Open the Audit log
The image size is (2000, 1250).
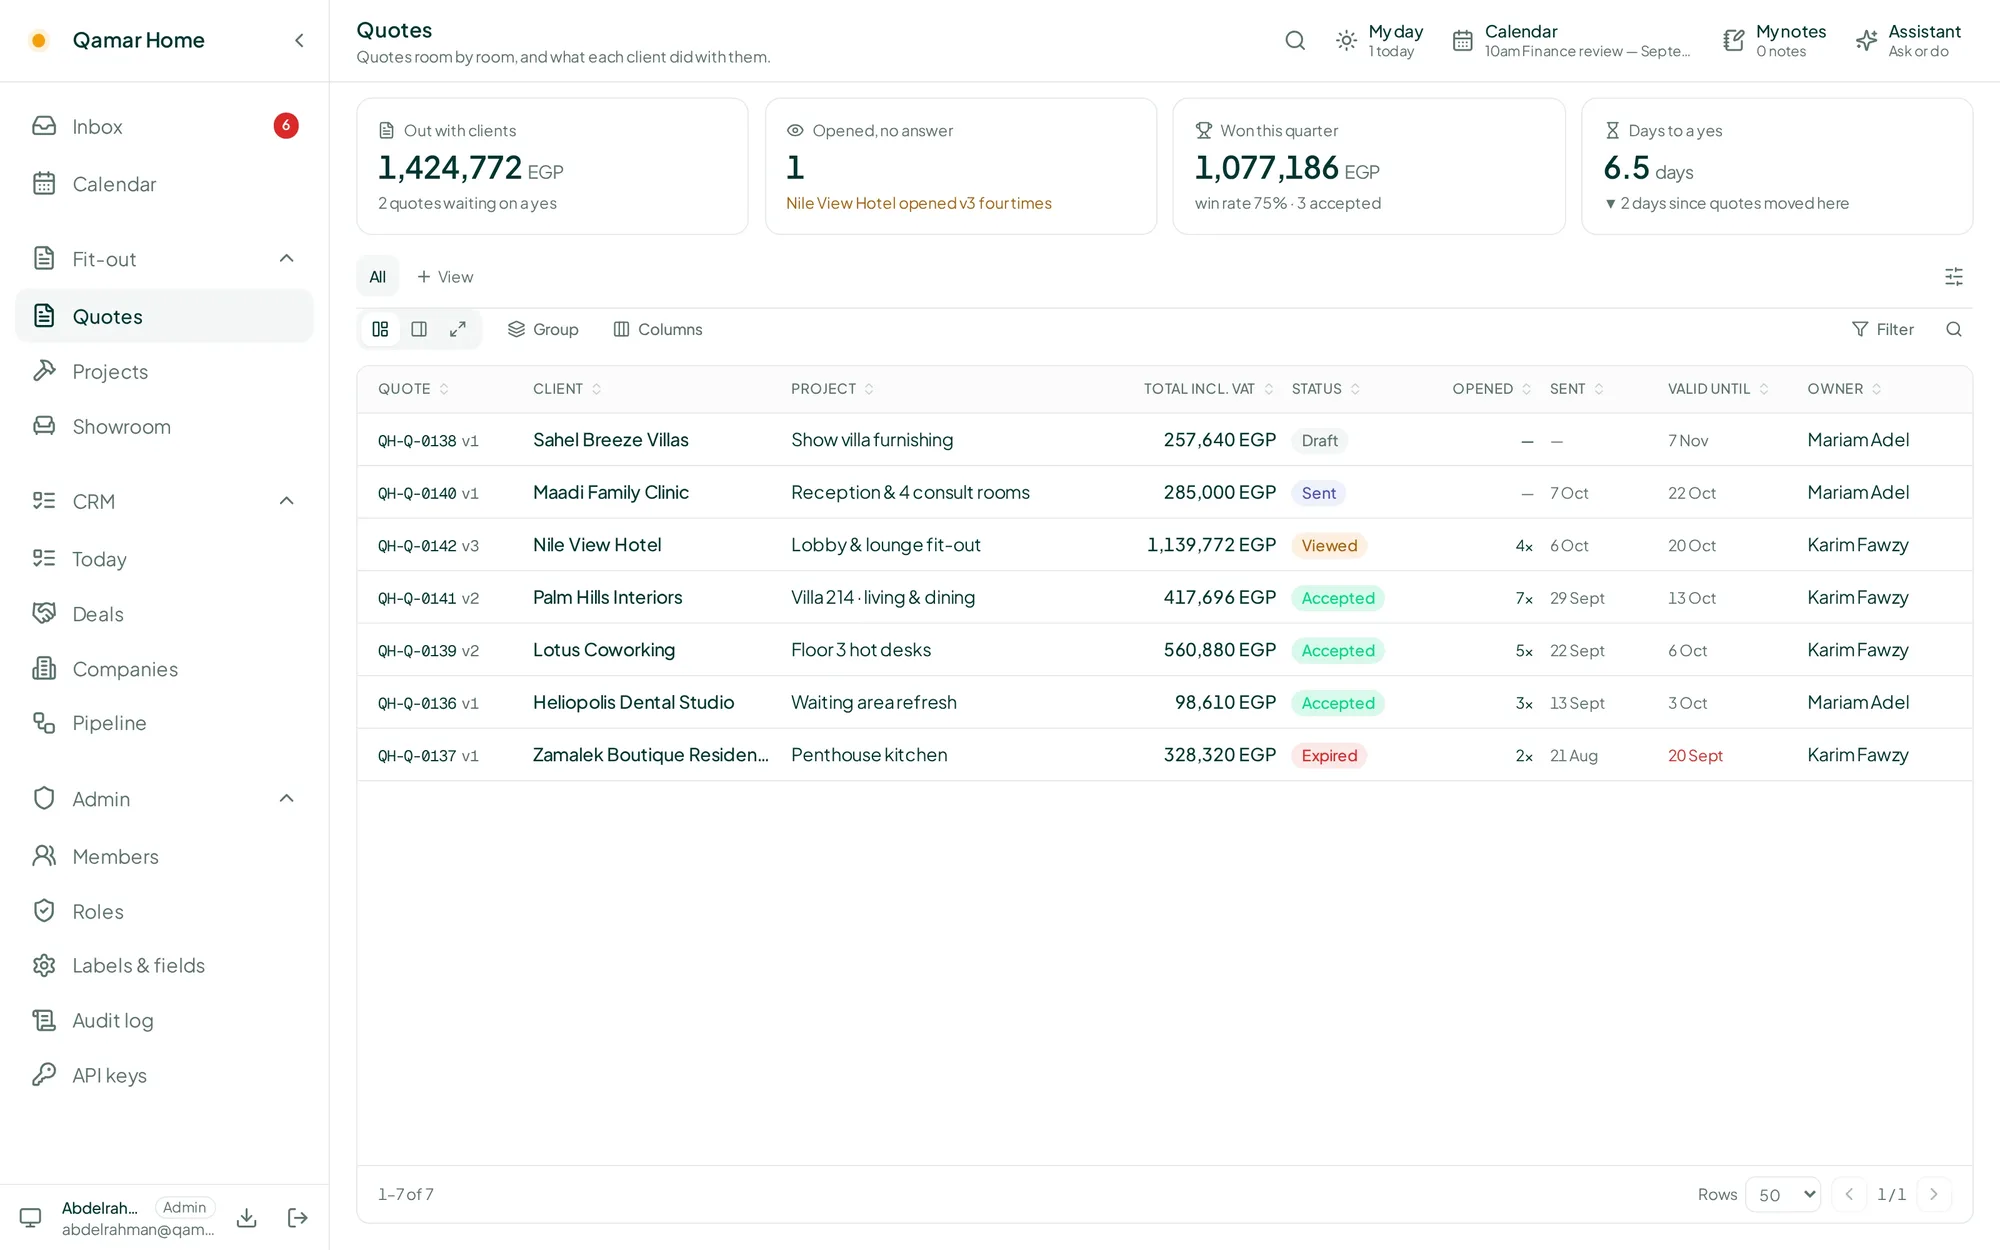(164, 1020)
